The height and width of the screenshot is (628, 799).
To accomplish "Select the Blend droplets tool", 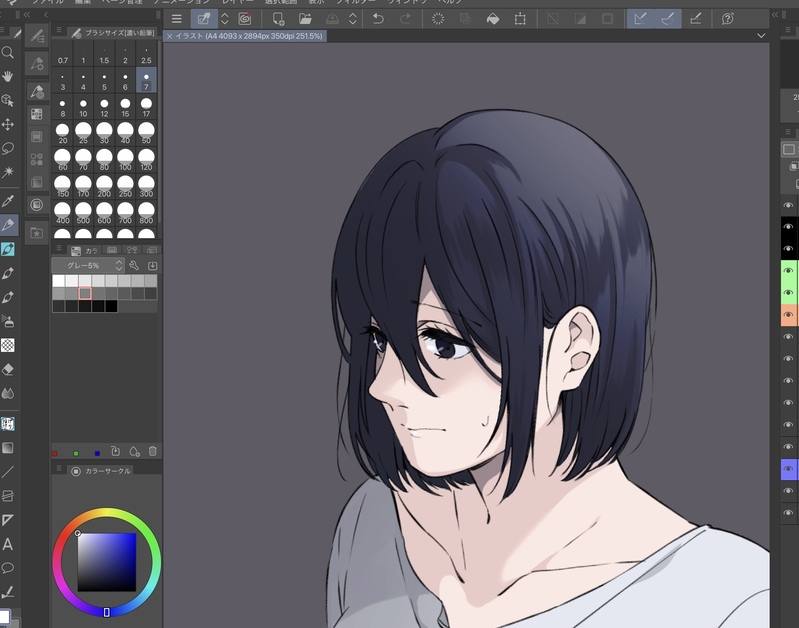I will pyautogui.click(x=8, y=393).
